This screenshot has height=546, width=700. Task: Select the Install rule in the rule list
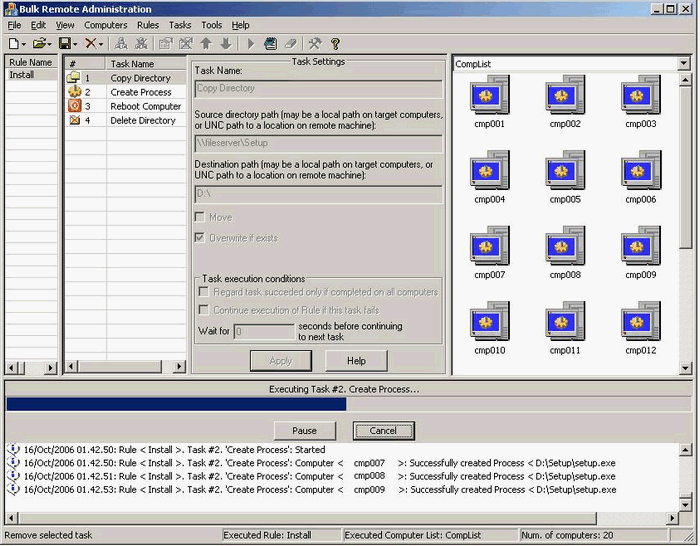coord(22,75)
